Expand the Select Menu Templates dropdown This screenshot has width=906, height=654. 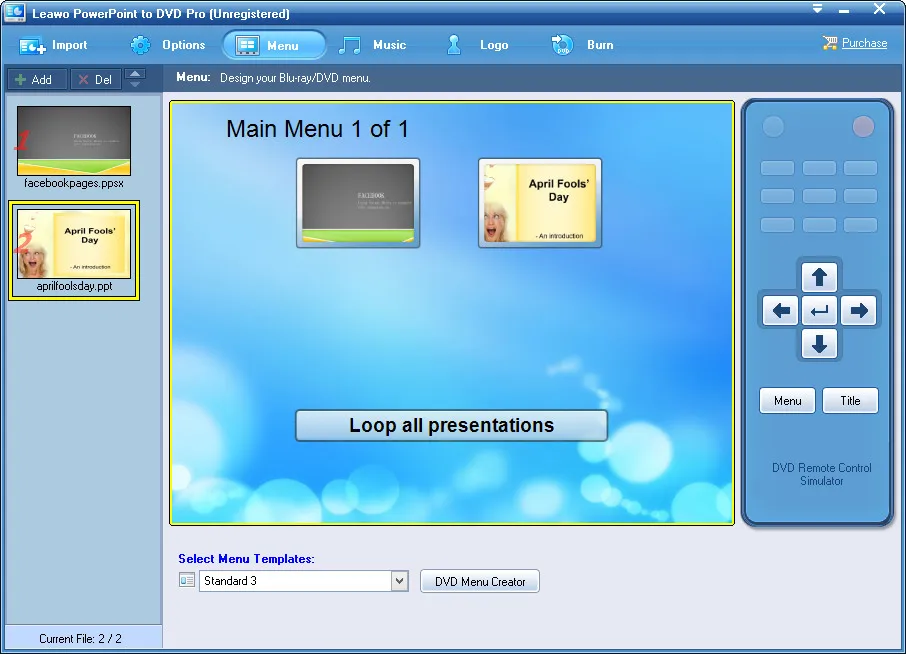399,581
